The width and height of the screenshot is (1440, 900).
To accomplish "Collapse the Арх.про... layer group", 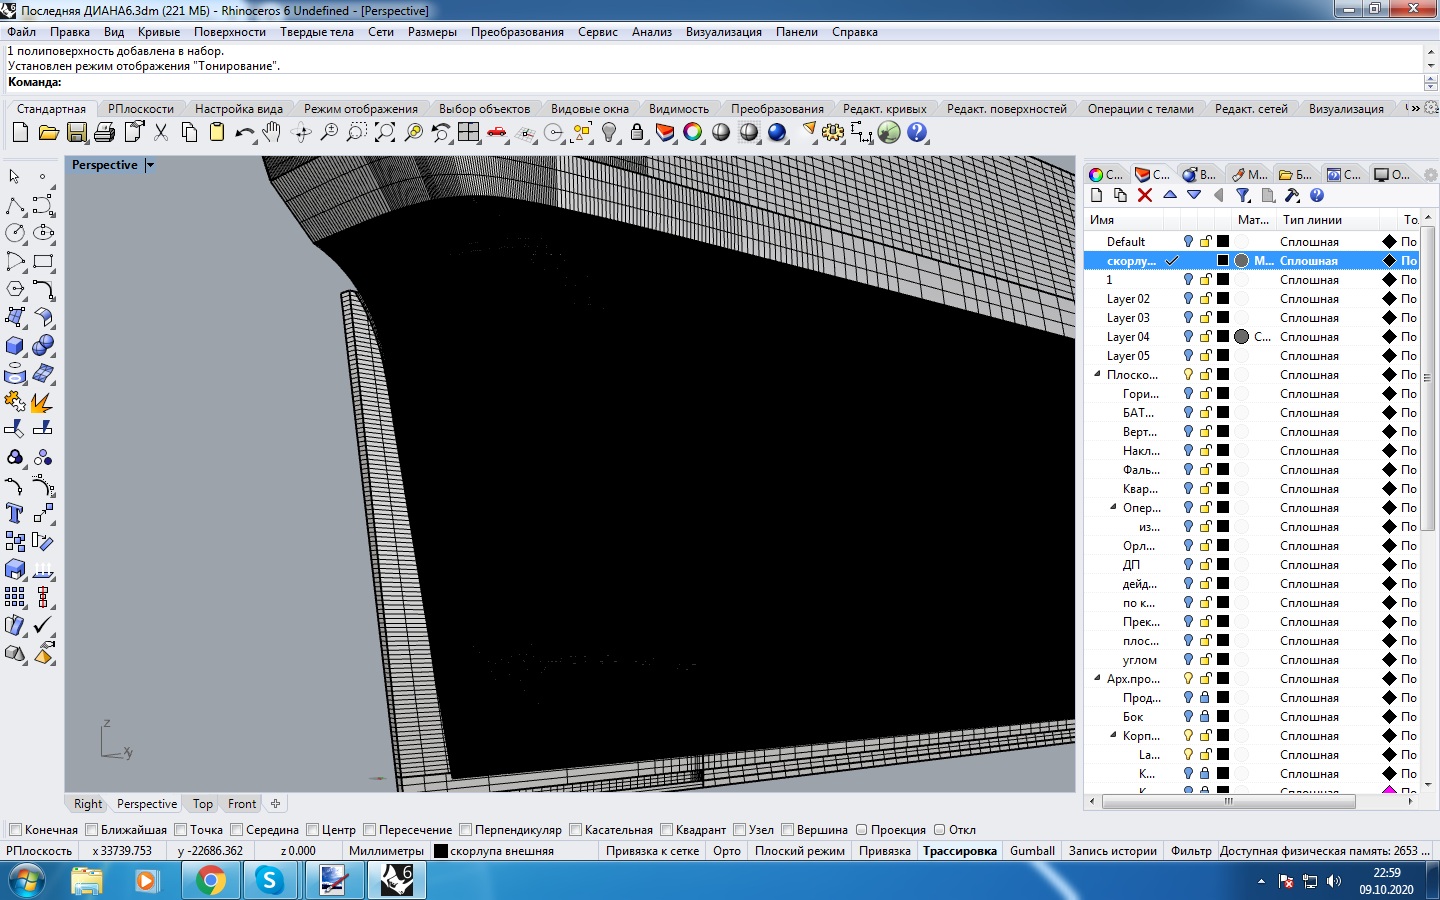I will tap(1097, 678).
